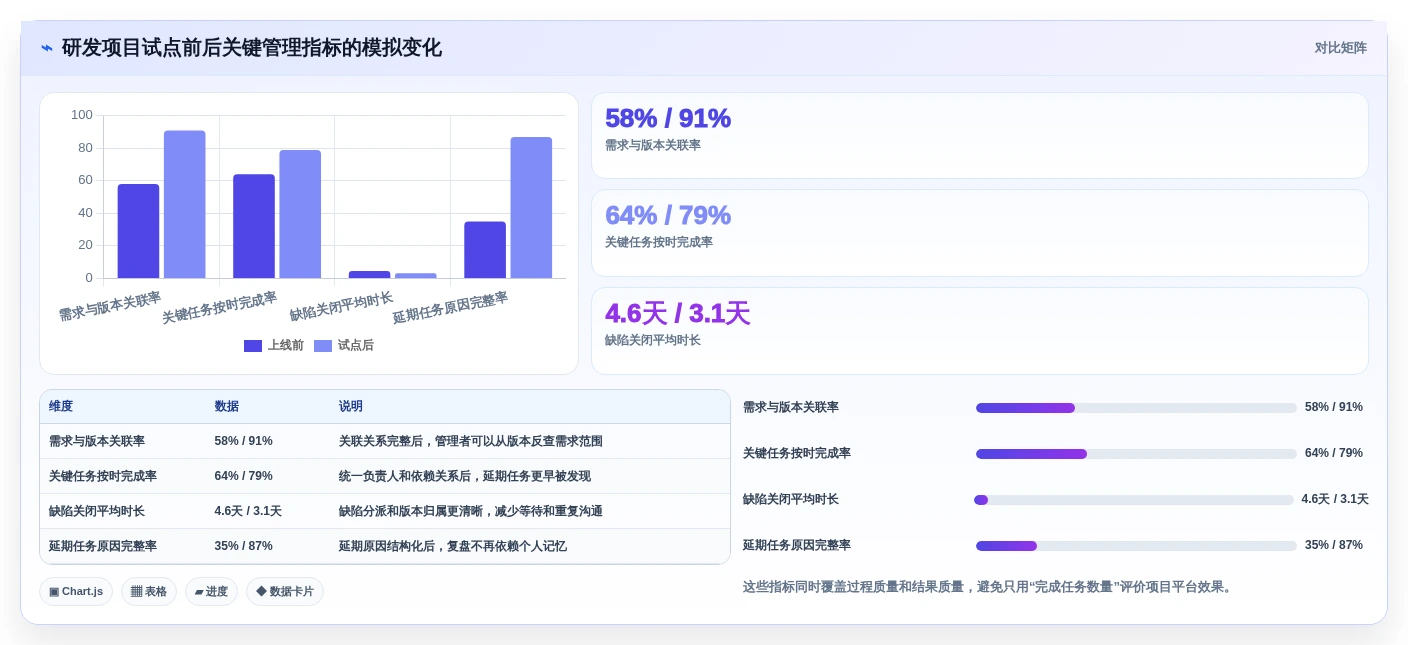
Task: Click the 维度 column header
Action: (x=61, y=406)
